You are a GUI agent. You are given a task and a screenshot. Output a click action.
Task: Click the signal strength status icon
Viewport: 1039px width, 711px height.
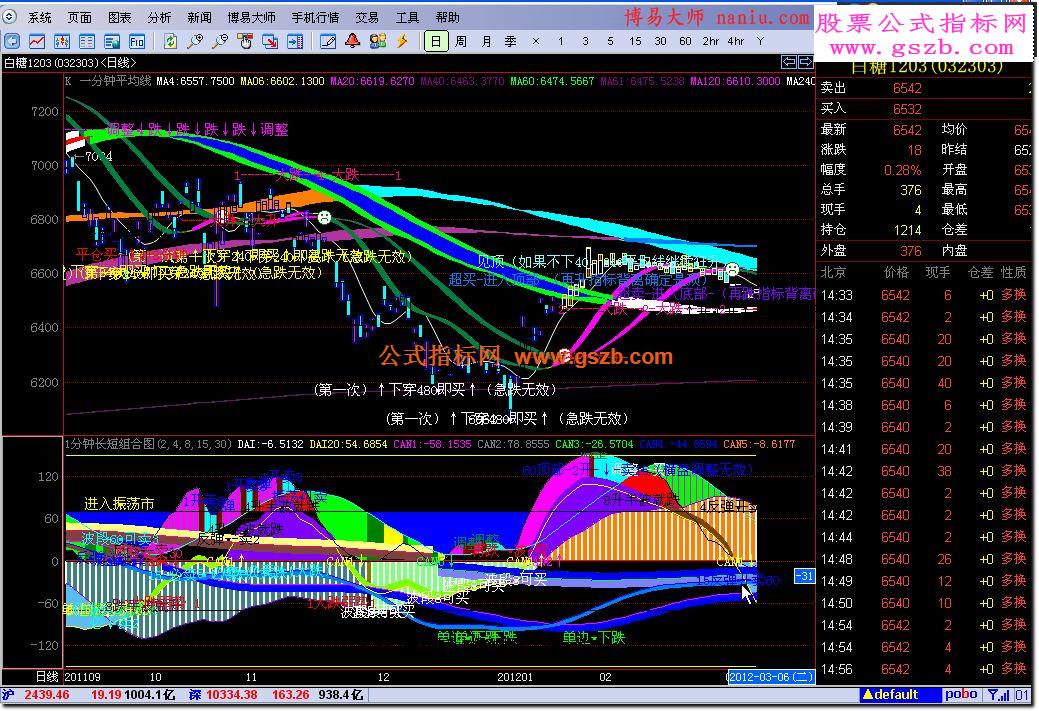click(998, 695)
